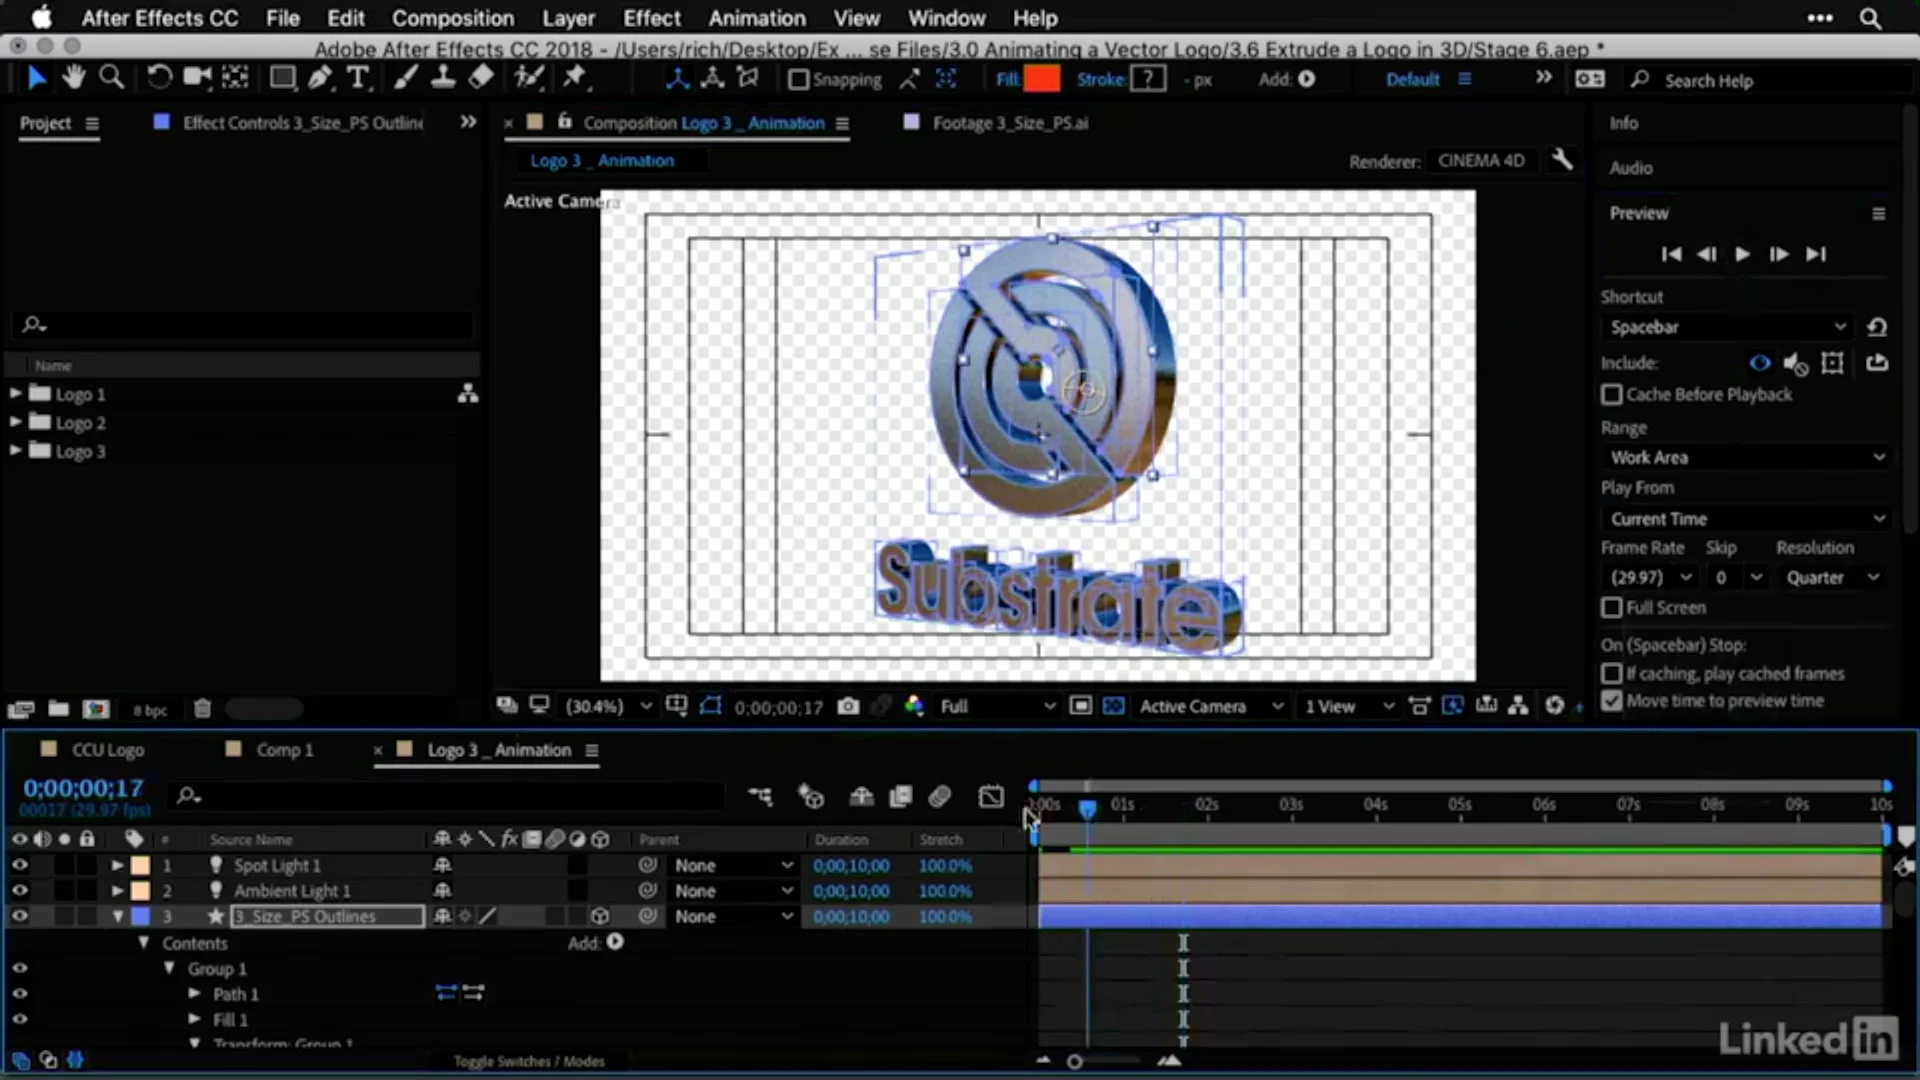The image size is (1920, 1080).
Task: Select the Rotation tool
Action: pos(159,77)
